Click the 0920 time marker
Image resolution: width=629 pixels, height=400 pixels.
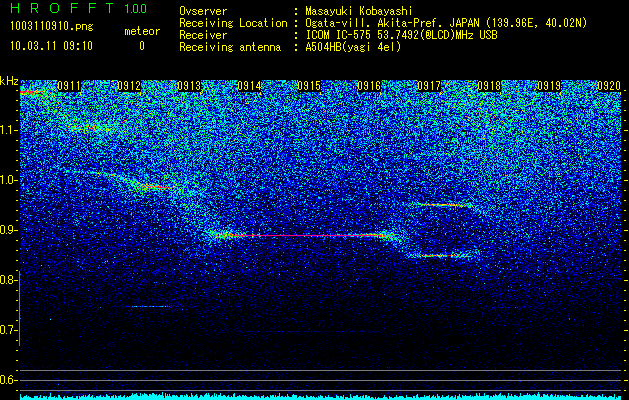click(609, 86)
